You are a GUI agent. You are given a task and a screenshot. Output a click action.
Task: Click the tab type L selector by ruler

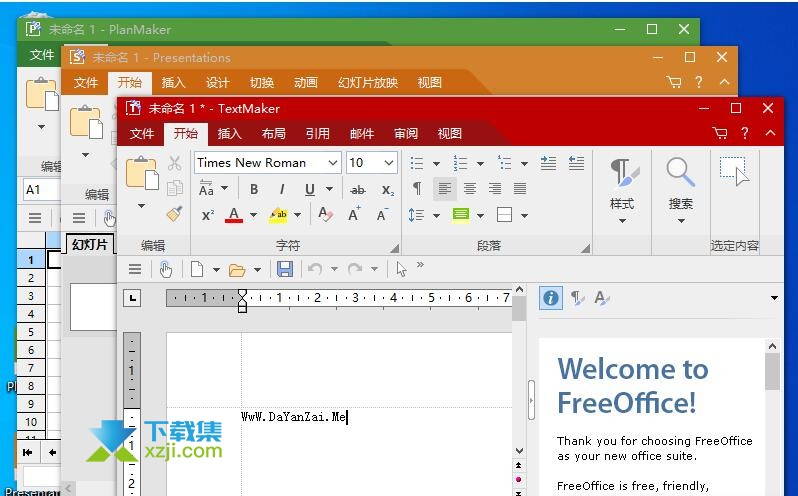132,298
